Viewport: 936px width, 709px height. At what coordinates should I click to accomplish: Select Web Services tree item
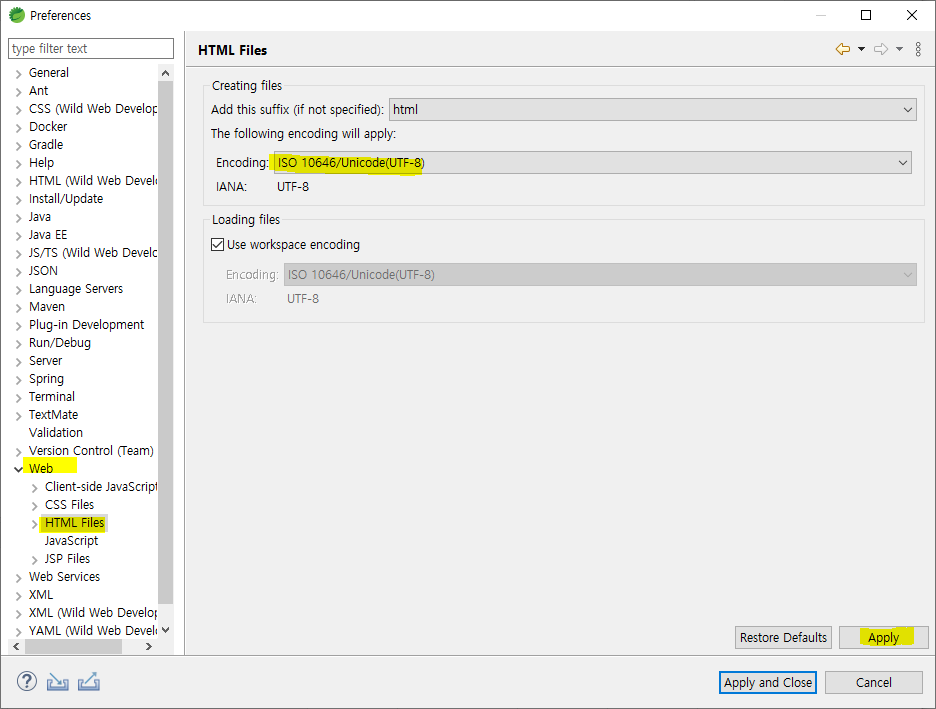pyautogui.click(x=64, y=577)
